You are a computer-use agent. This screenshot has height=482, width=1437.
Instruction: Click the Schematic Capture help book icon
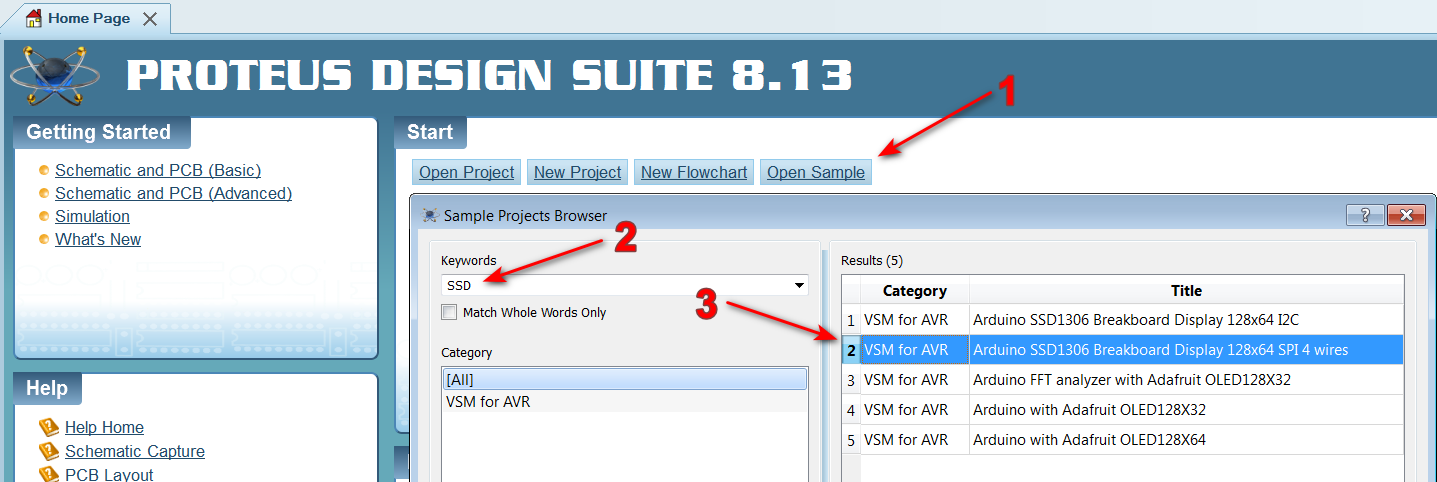click(x=49, y=451)
